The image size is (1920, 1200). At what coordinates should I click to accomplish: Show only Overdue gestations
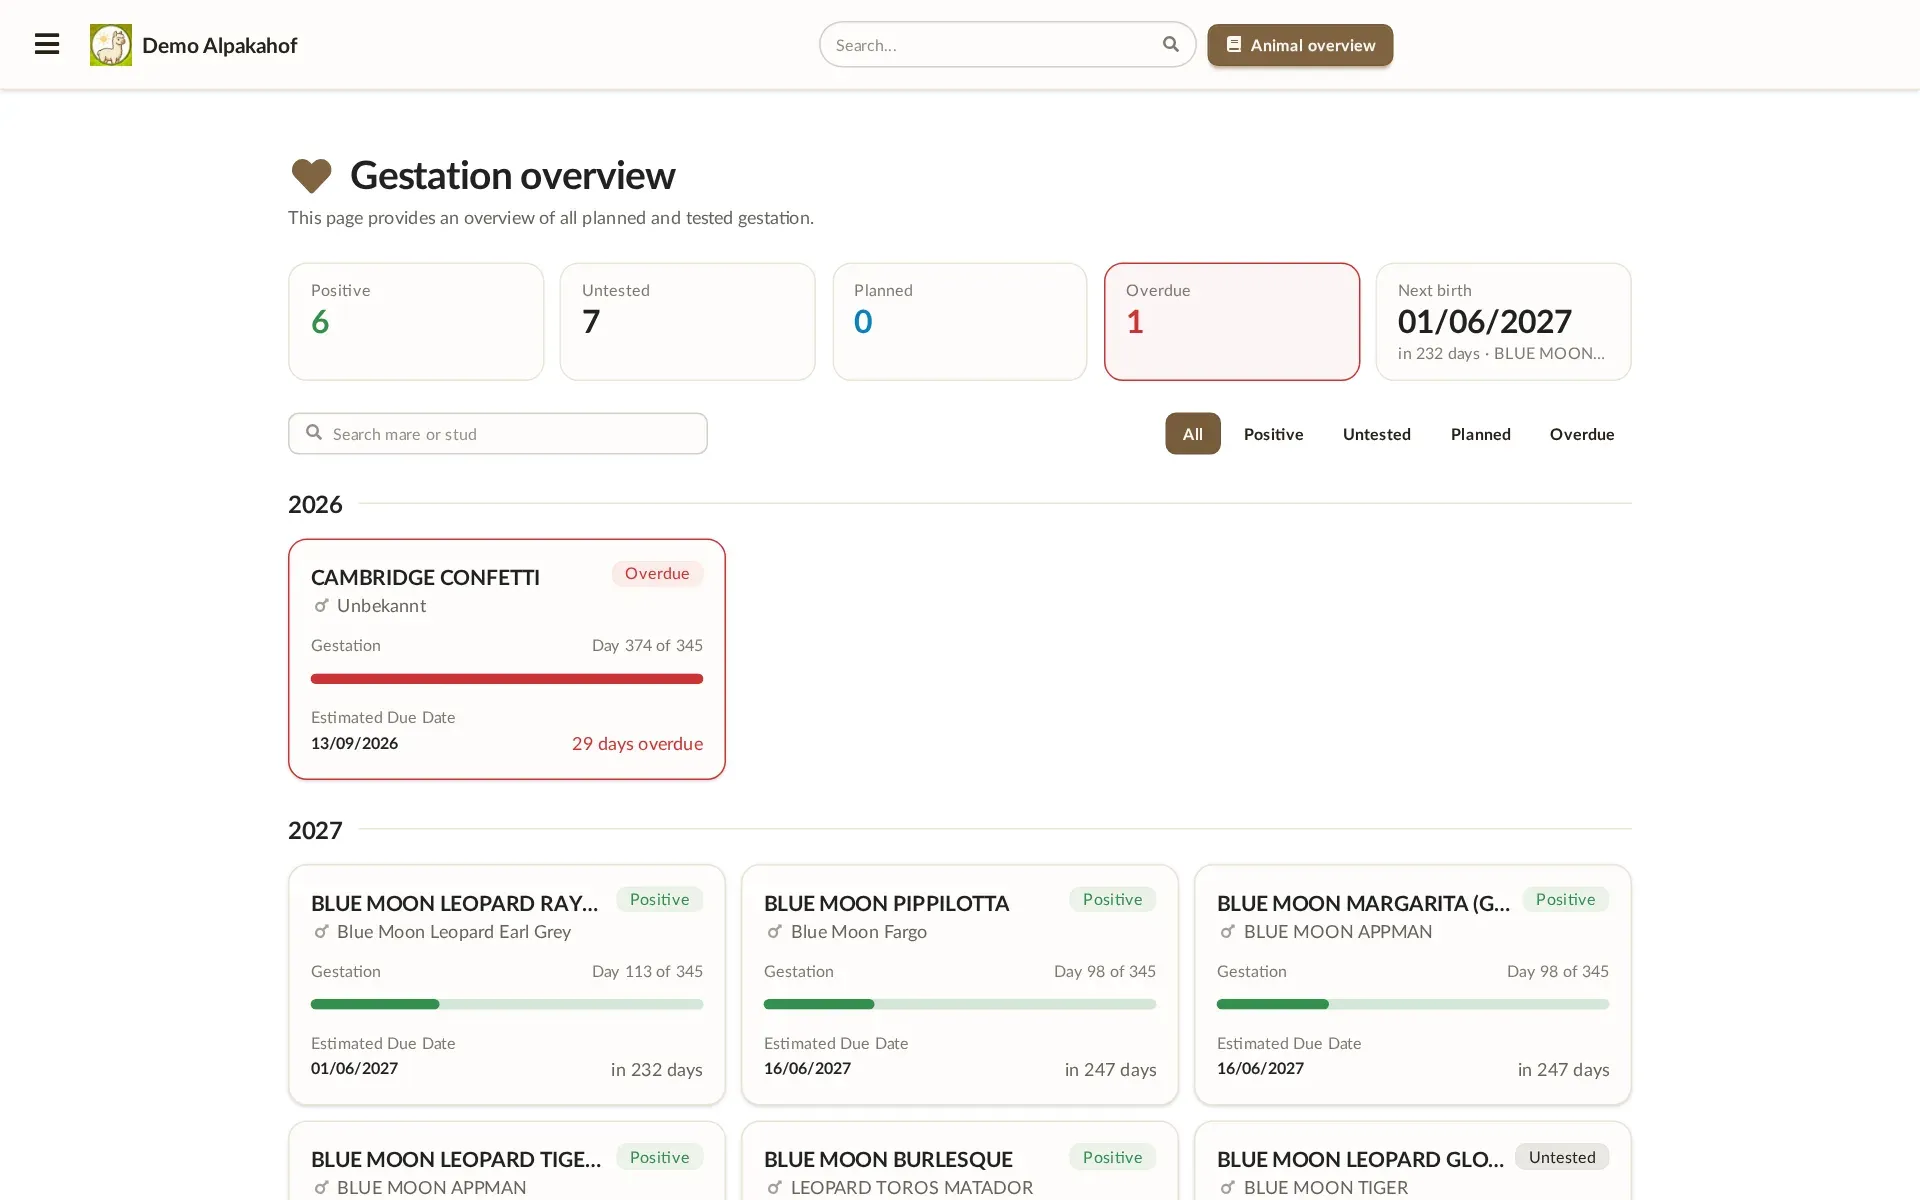(x=1581, y=433)
